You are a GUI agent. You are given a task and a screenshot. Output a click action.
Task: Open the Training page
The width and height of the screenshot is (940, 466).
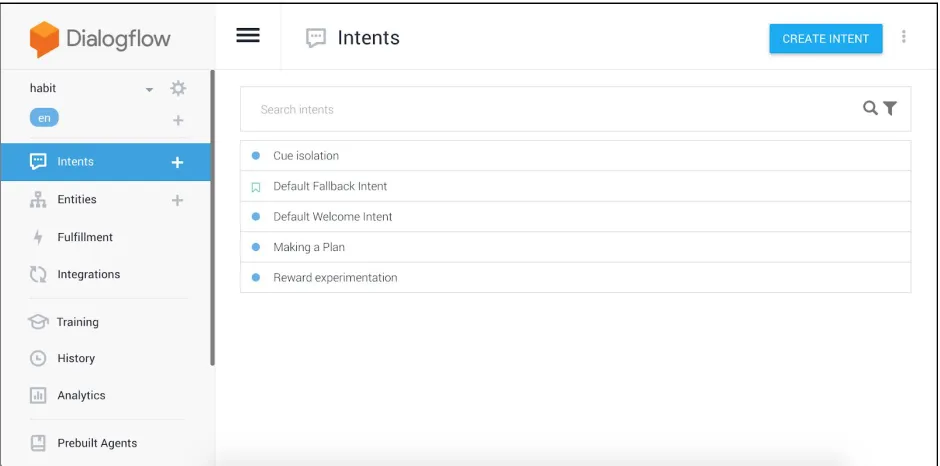click(77, 322)
